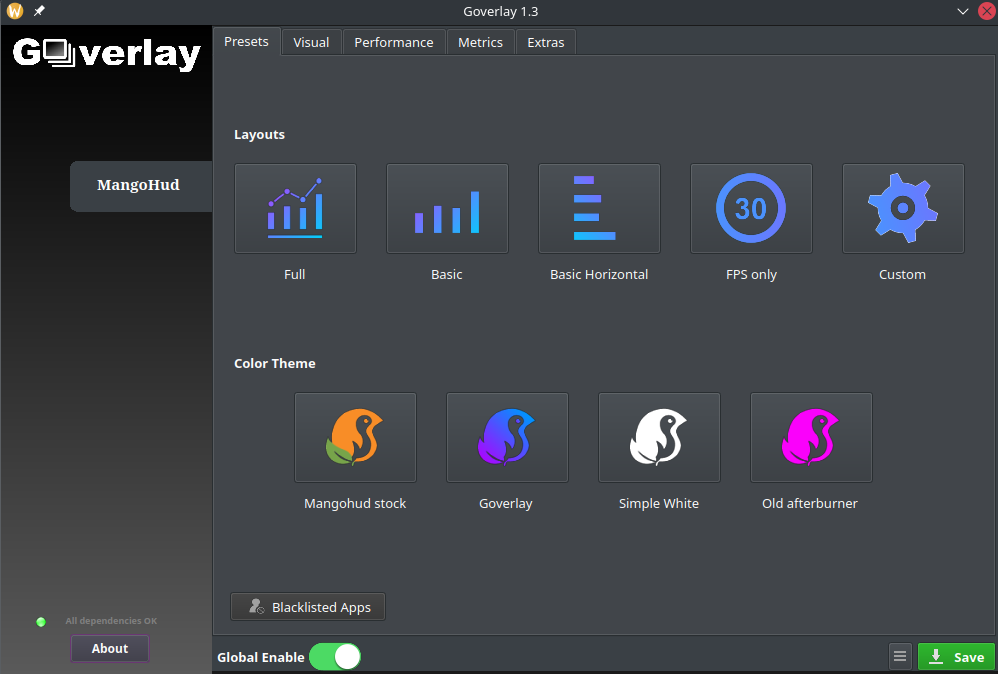Click the pin icon in the title bar
The width and height of the screenshot is (998, 674).
pyautogui.click(x=39, y=11)
